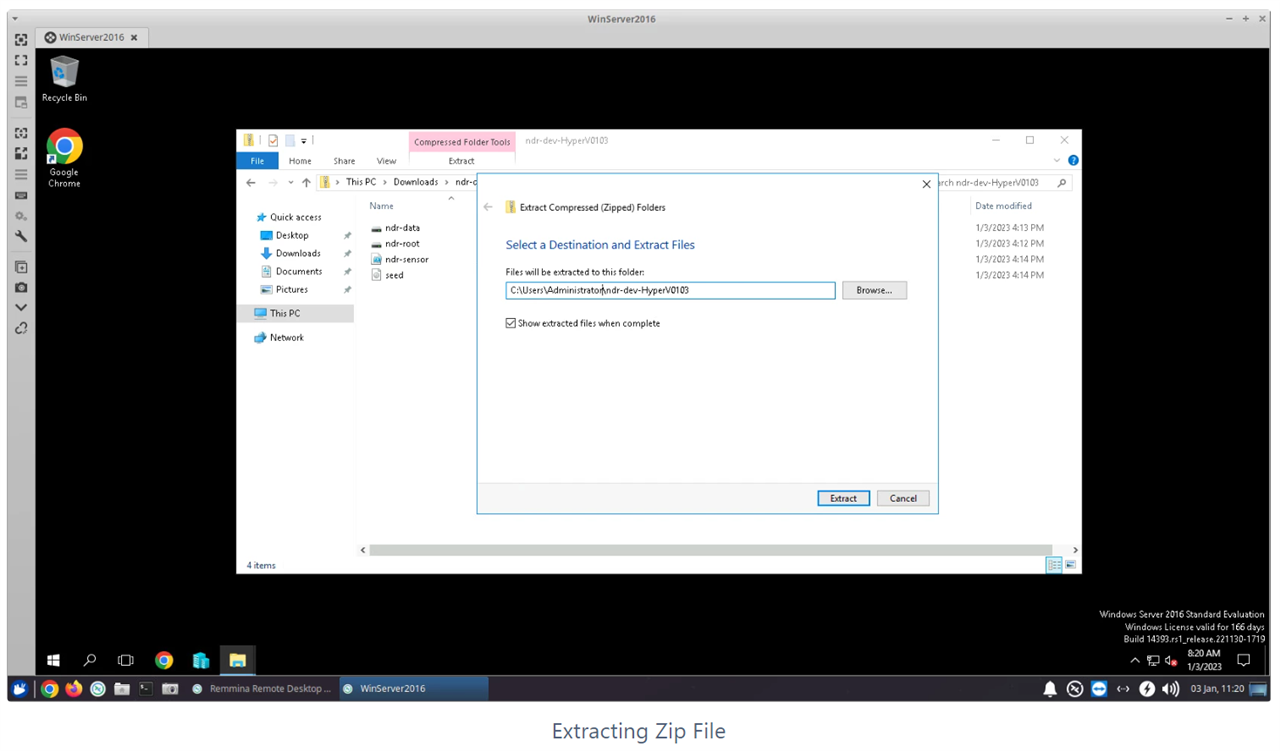Sort by Date modified column header

tap(1003, 206)
